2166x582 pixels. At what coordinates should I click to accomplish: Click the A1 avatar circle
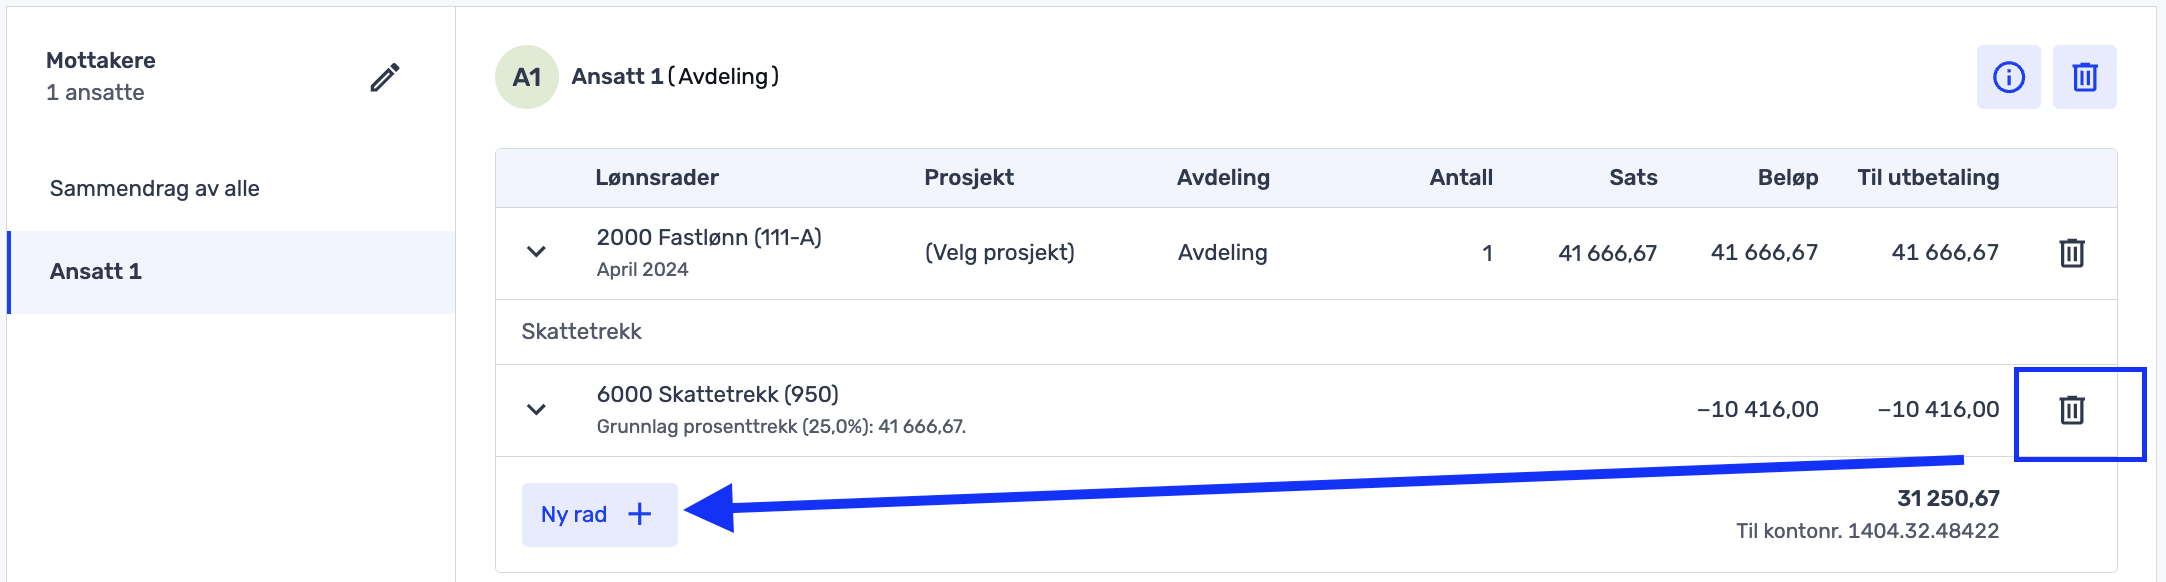pyautogui.click(x=527, y=77)
